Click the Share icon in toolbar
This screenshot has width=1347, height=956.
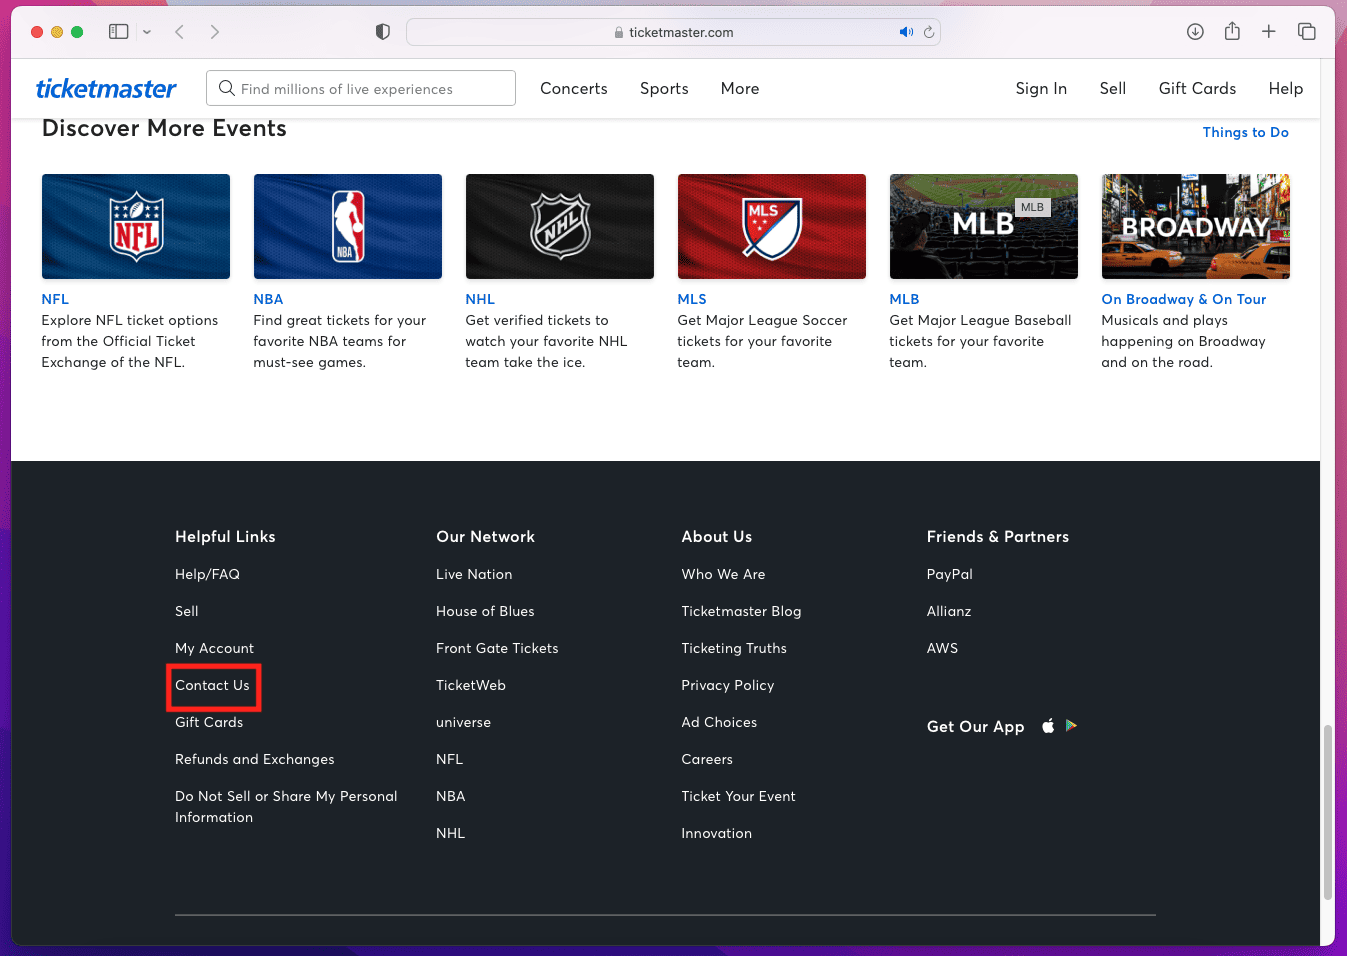1232,32
